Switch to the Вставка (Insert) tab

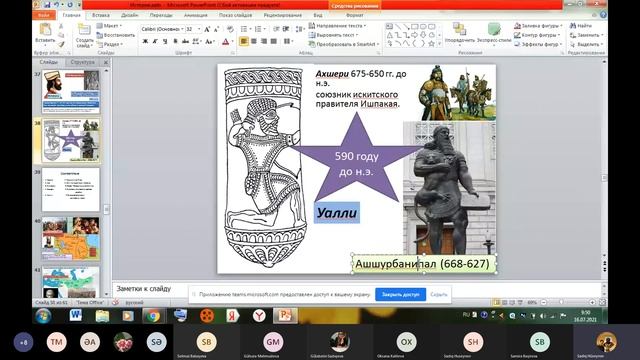100,15
